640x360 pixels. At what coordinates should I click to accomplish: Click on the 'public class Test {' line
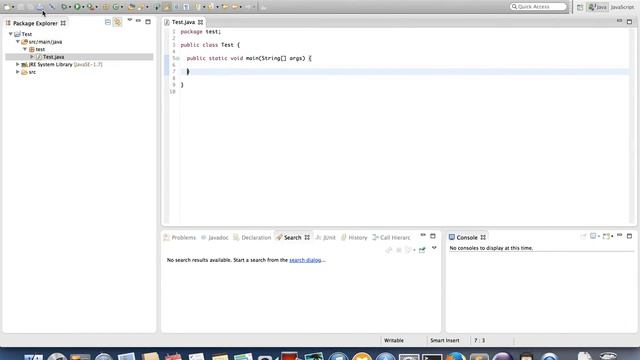click(210, 45)
